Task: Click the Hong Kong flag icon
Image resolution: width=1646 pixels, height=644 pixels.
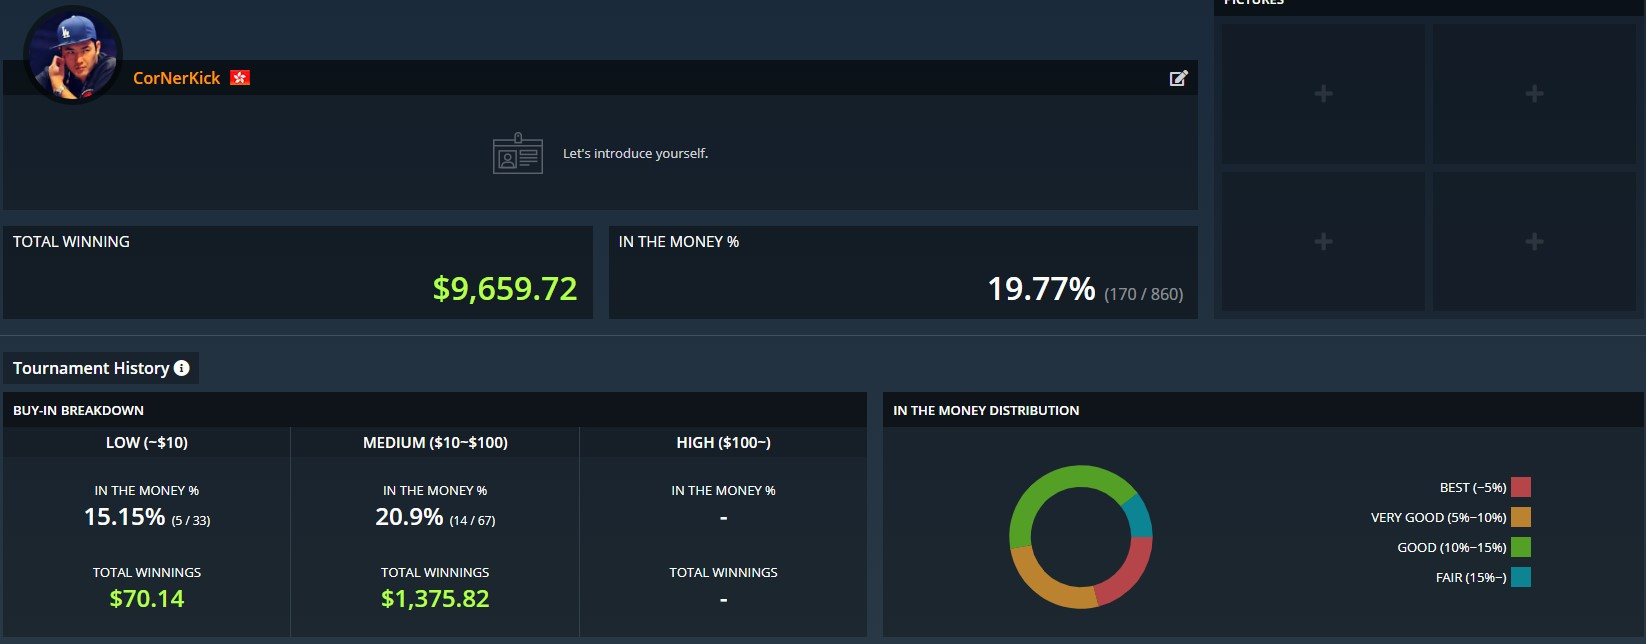Action: pos(240,78)
